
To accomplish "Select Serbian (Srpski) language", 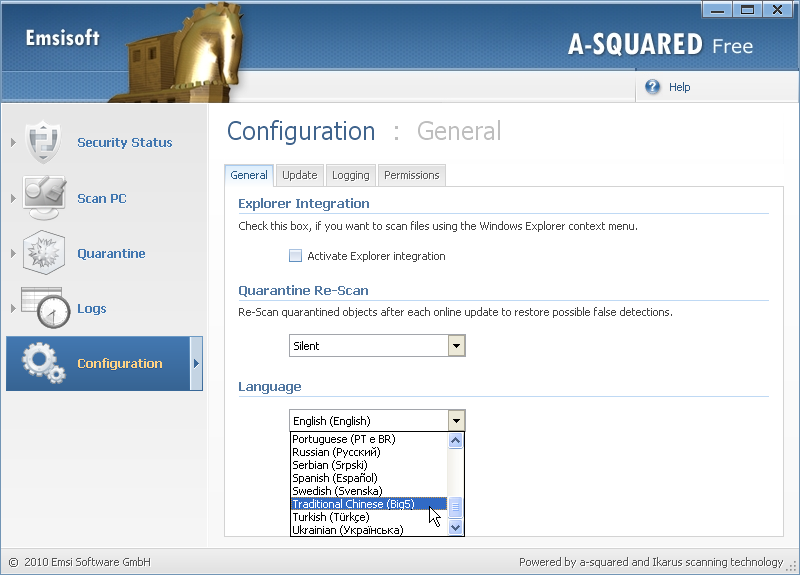I will pos(369,465).
